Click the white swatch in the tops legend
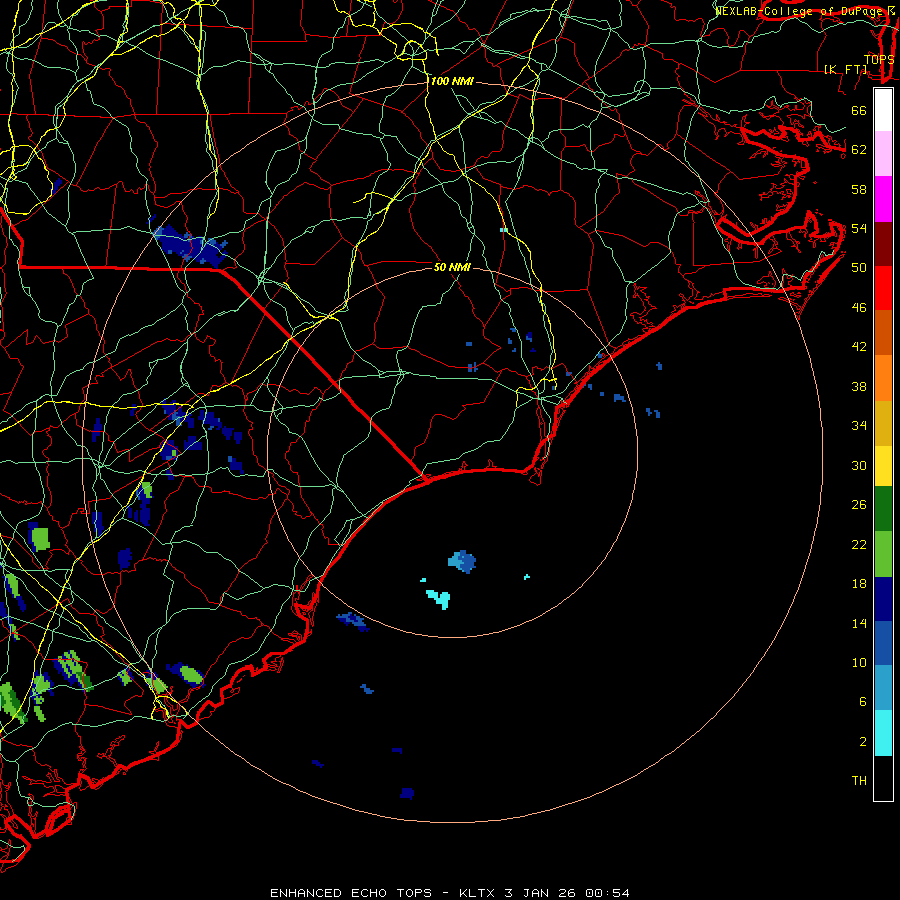 (x=883, y=110)
